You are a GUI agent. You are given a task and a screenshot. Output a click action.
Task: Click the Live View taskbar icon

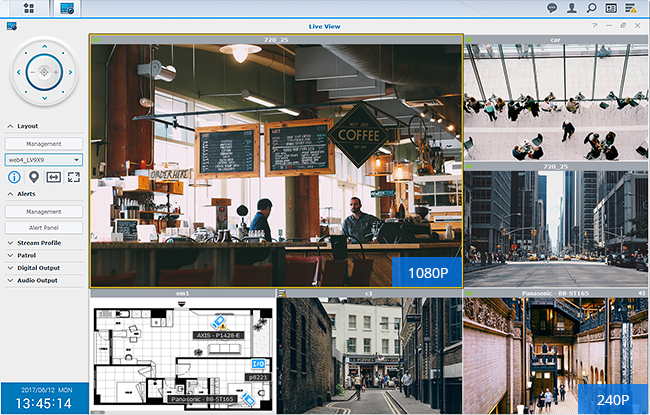(67, 8)
